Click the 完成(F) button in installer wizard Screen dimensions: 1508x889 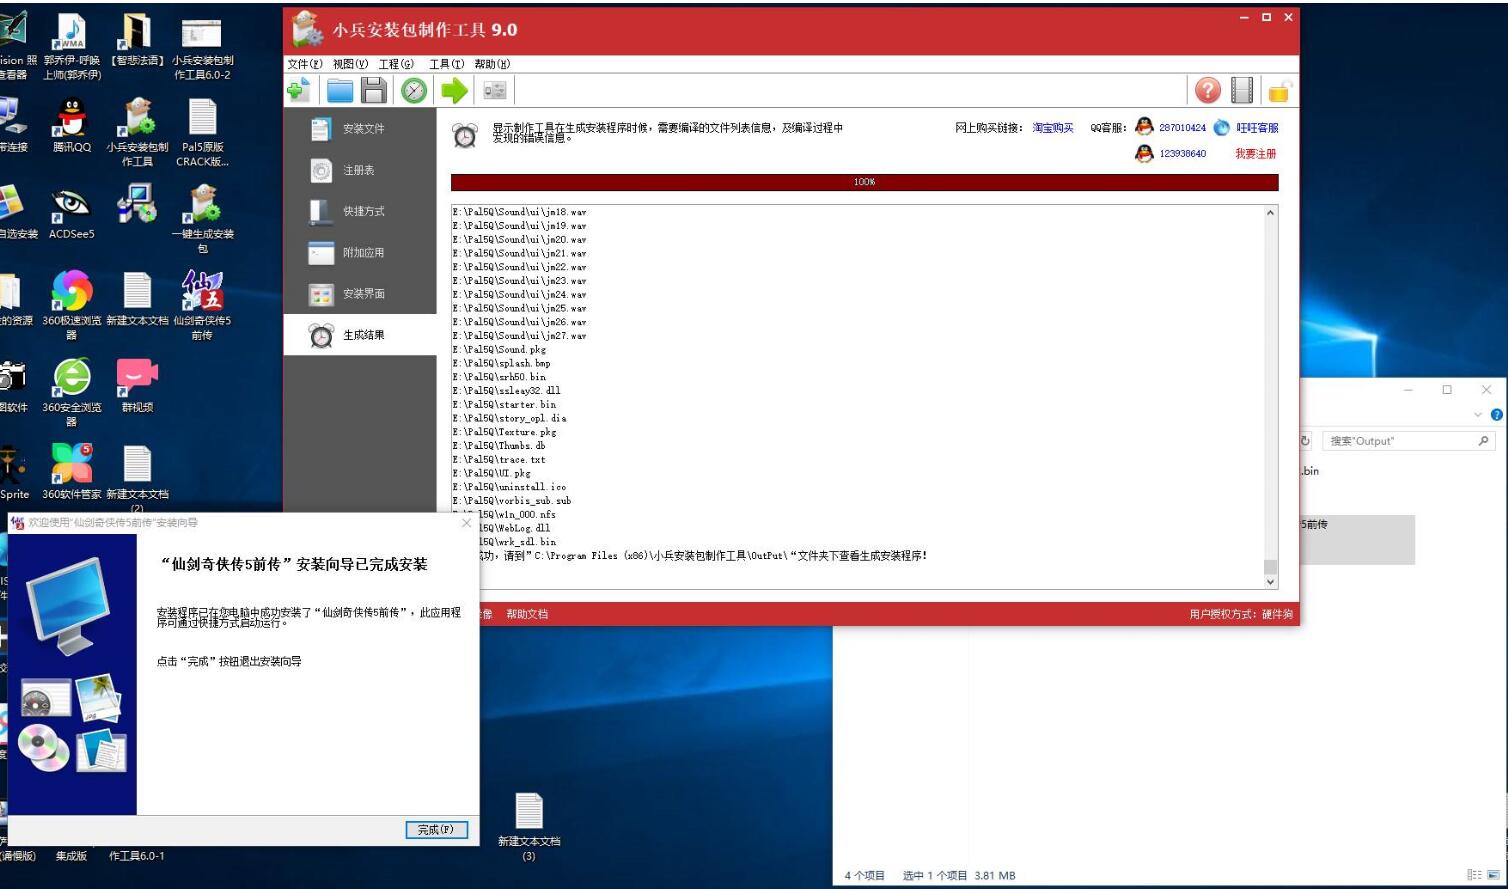436,830
